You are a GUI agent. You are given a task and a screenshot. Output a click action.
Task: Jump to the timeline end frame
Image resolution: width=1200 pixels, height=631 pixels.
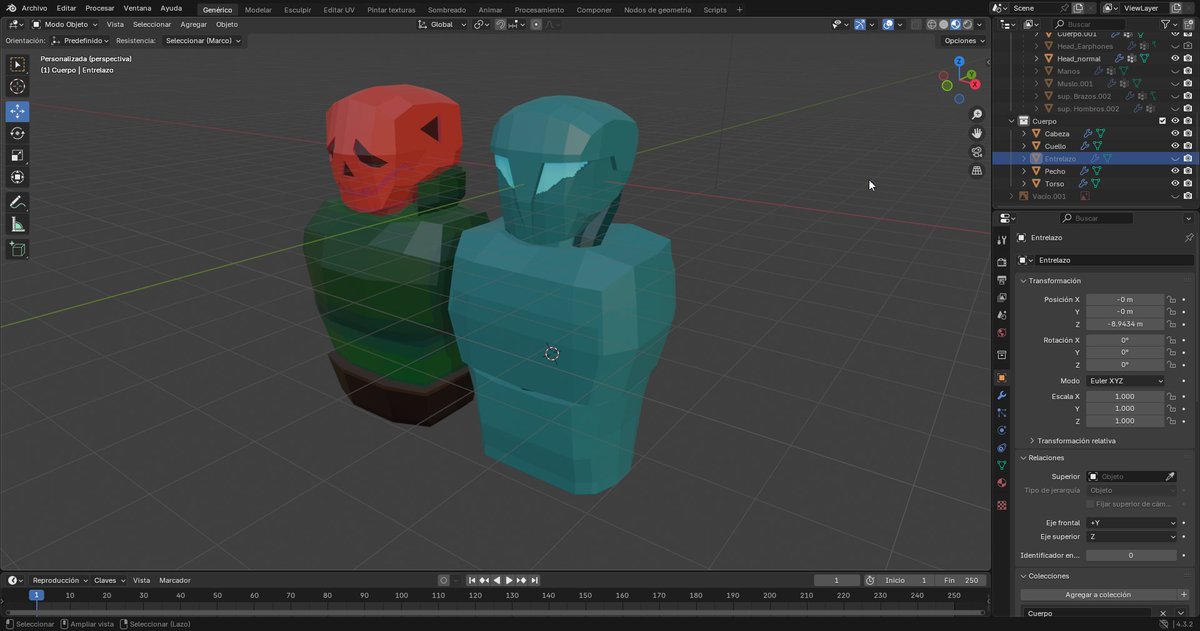pyautogui.click(x=535, y=580)
